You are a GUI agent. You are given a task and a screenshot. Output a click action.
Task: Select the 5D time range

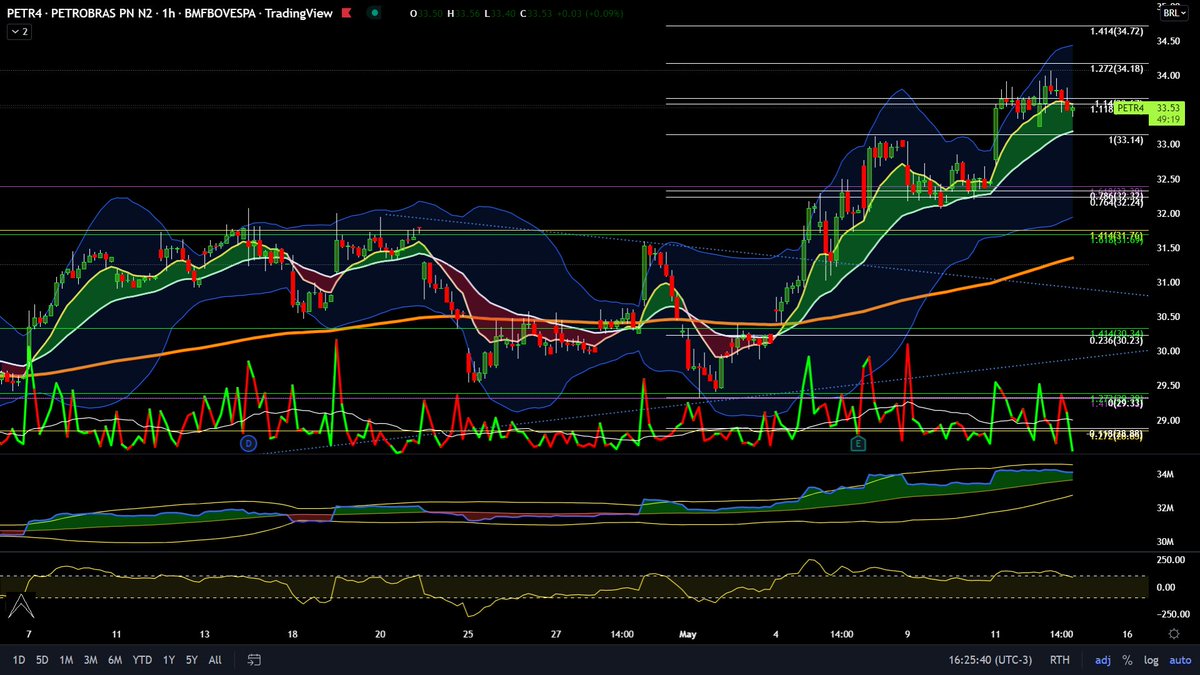pyautogui.click(x=42, y=660)
